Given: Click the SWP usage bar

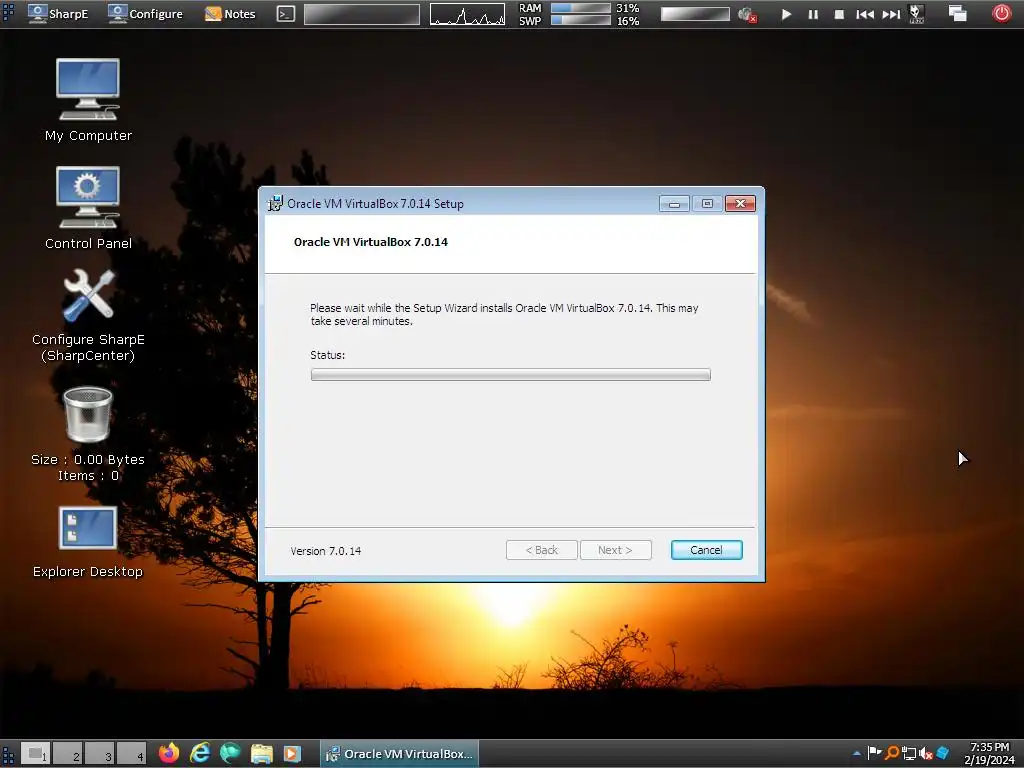Looking at the screenshot, I should (x=581, y=20).
